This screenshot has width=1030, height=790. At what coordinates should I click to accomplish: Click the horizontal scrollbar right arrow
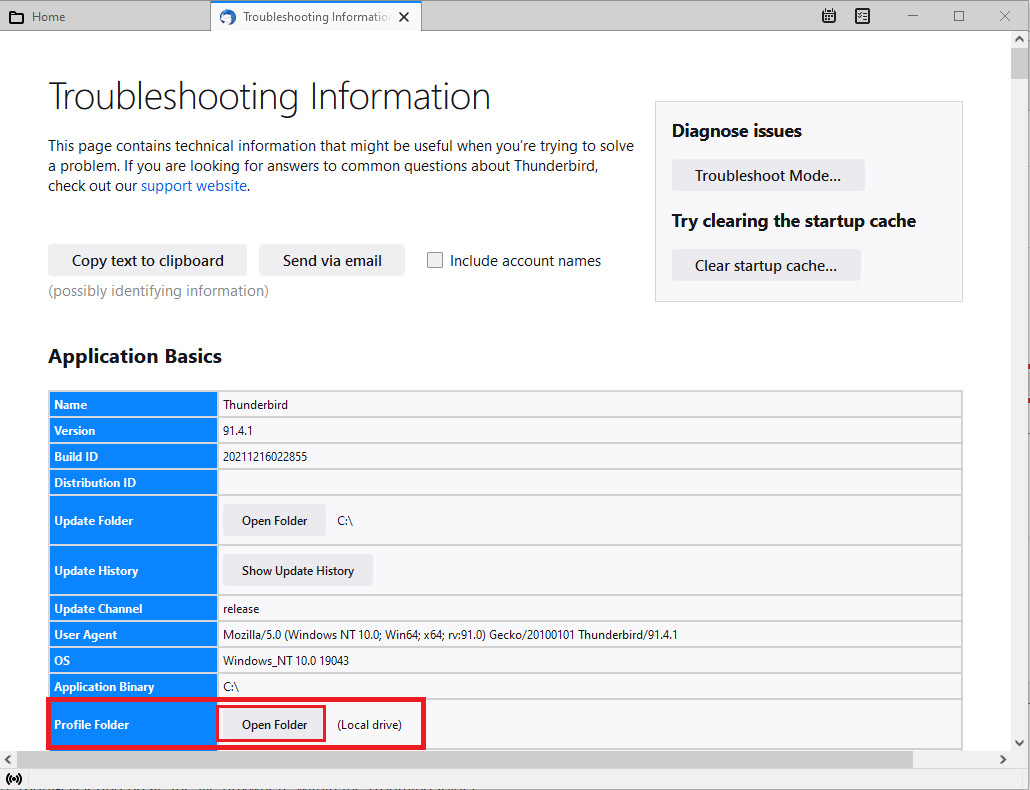1003,759
